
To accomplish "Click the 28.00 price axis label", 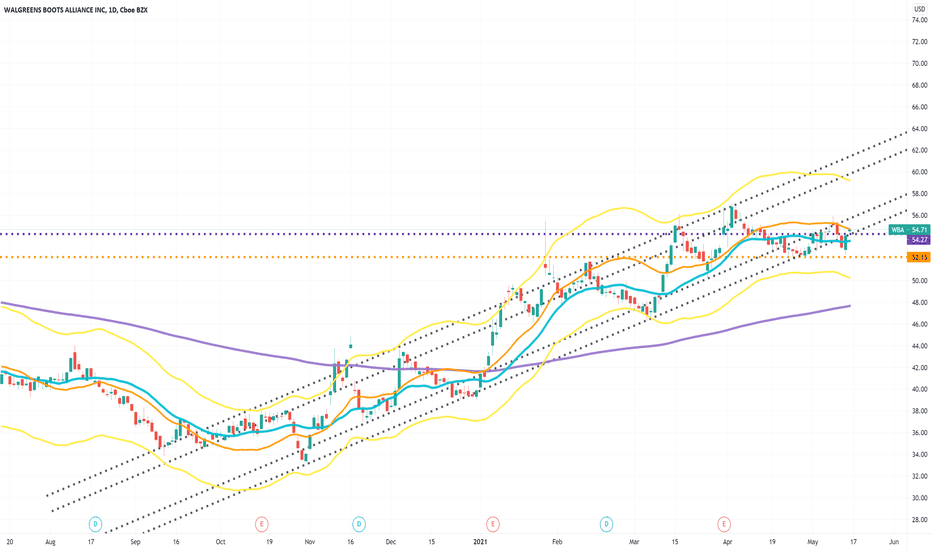I will pos(920,520).
